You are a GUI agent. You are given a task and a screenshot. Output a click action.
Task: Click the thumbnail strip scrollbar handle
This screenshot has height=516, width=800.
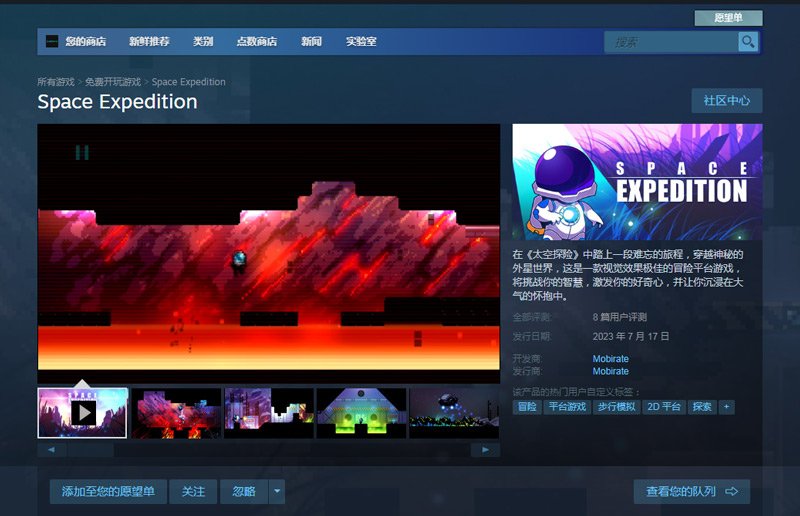coord(90,450)
